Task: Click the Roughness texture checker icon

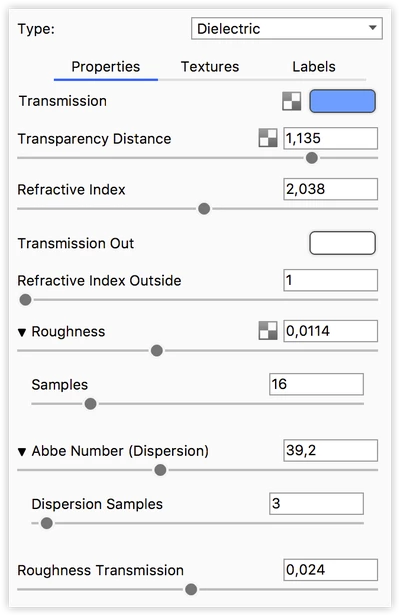Action: 268,330
